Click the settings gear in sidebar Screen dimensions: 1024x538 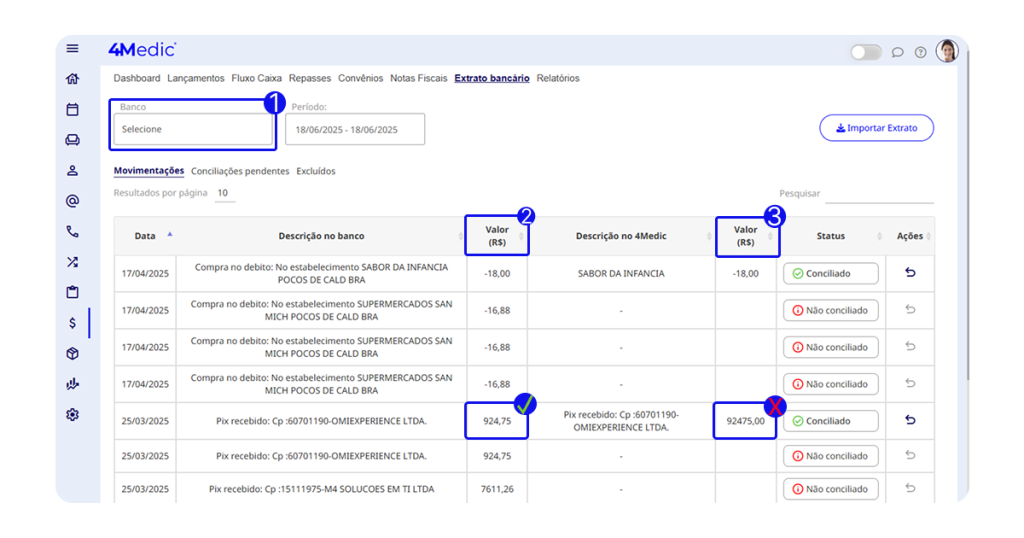point(72,415)
